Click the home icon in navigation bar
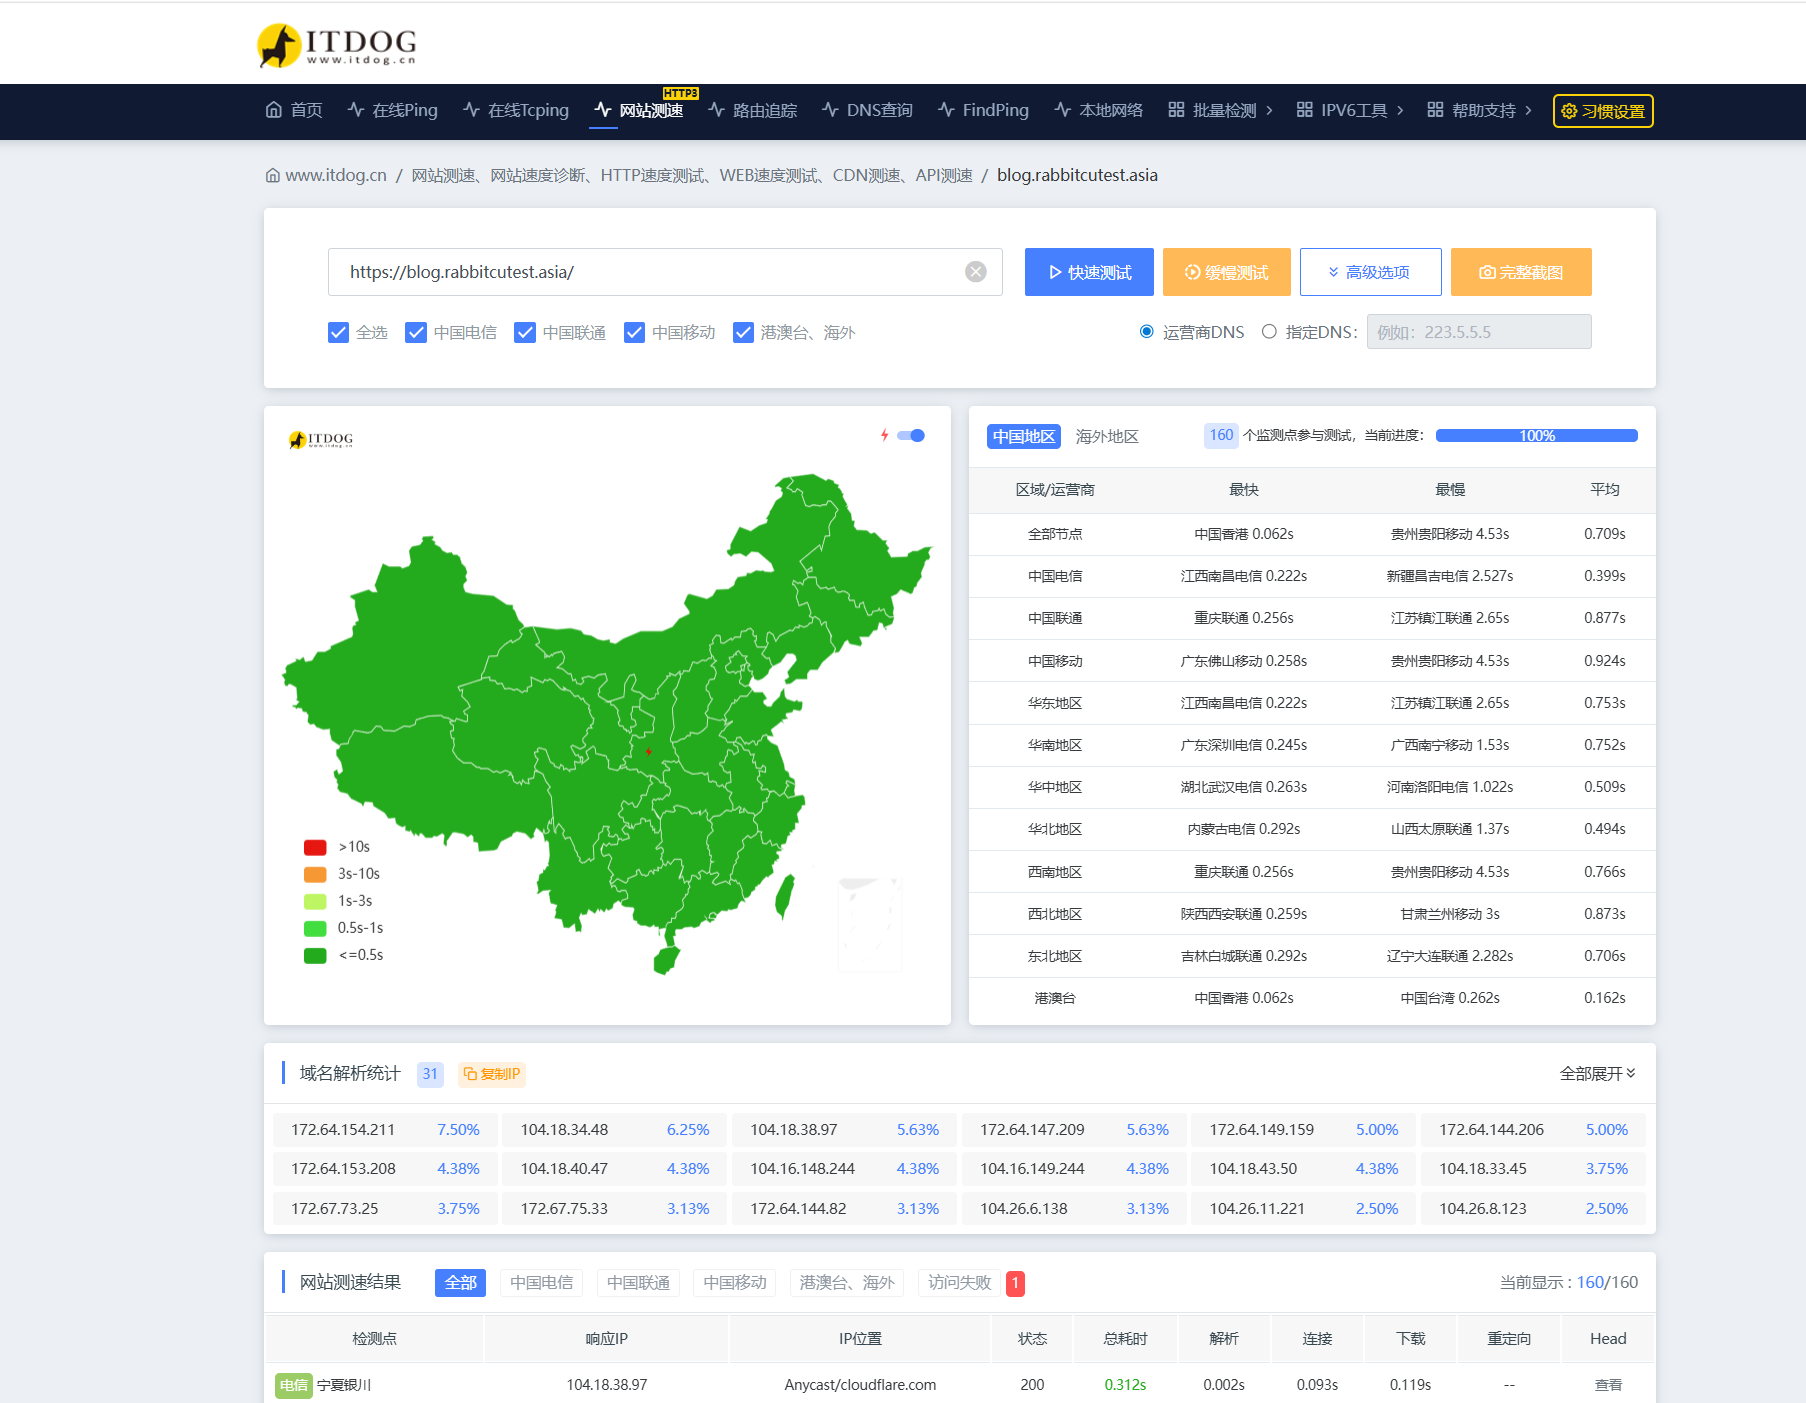This screenshot has width=1806, height=1403. (x=274, y=110)
